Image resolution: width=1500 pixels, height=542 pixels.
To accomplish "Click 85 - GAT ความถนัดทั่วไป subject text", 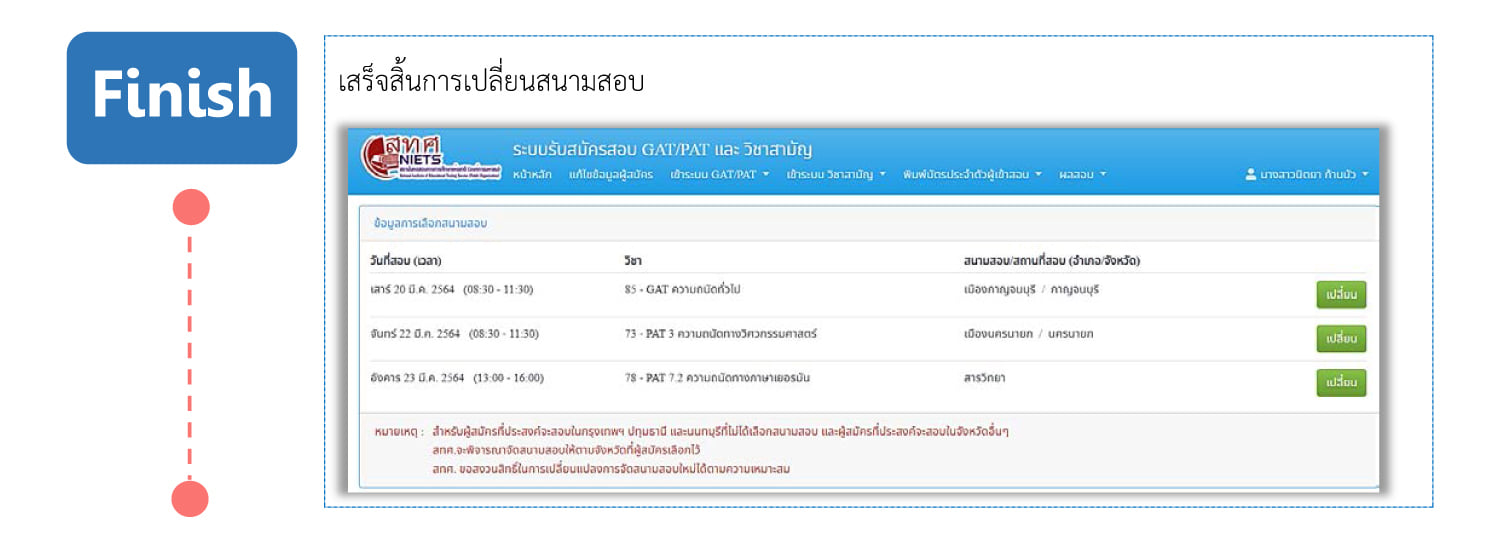I will tap(682, 290).
